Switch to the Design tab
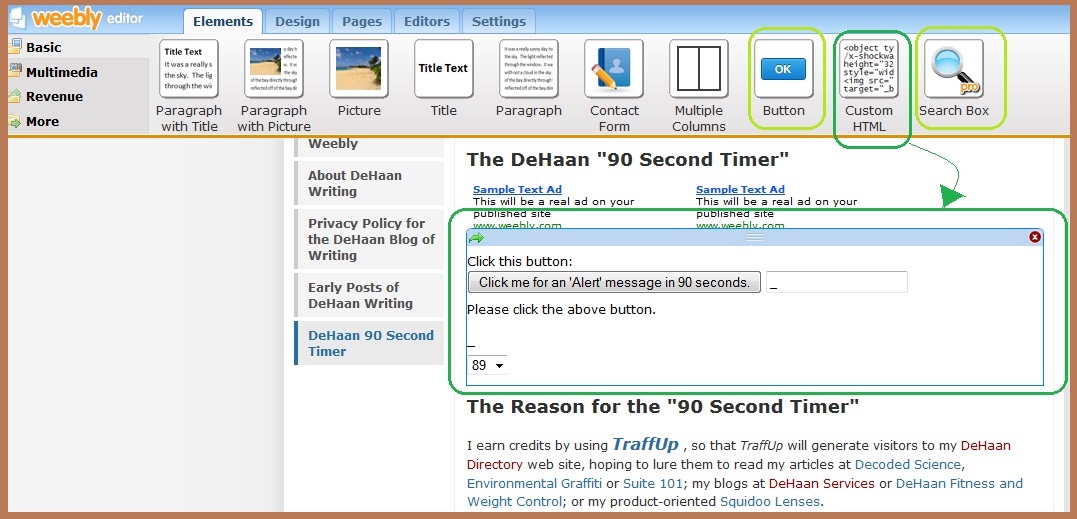The height and width of the screenshot is (519, 1077). 297,21
